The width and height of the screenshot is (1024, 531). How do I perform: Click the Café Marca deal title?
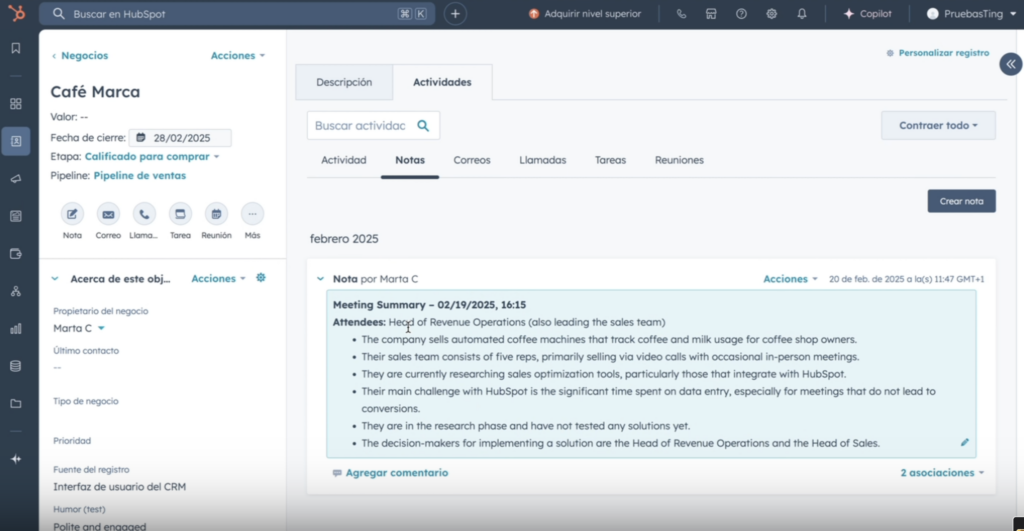click(95, 91)
